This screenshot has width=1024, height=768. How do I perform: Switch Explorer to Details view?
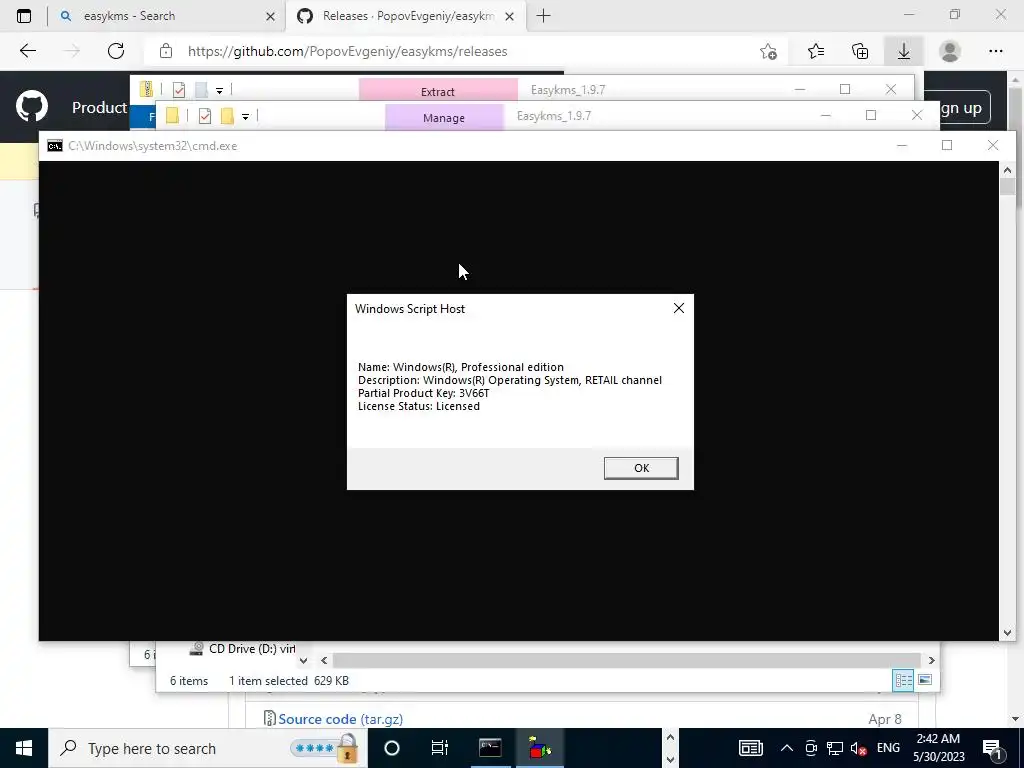pos(903,680)
